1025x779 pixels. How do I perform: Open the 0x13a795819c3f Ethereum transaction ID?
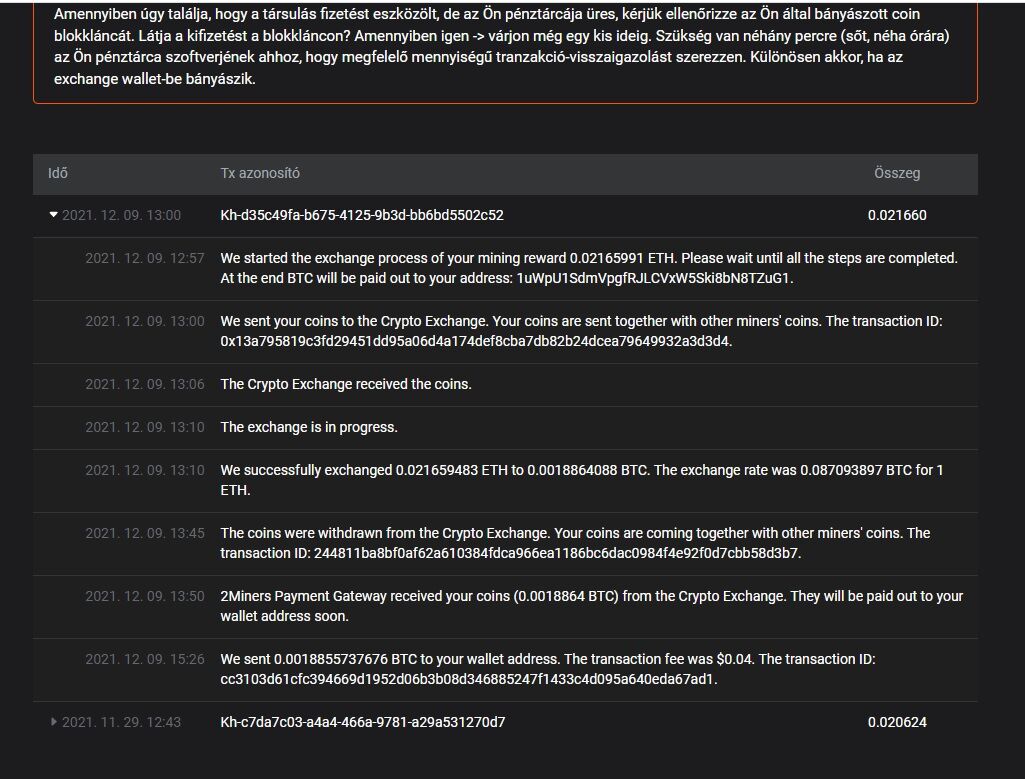coord(475,341)
